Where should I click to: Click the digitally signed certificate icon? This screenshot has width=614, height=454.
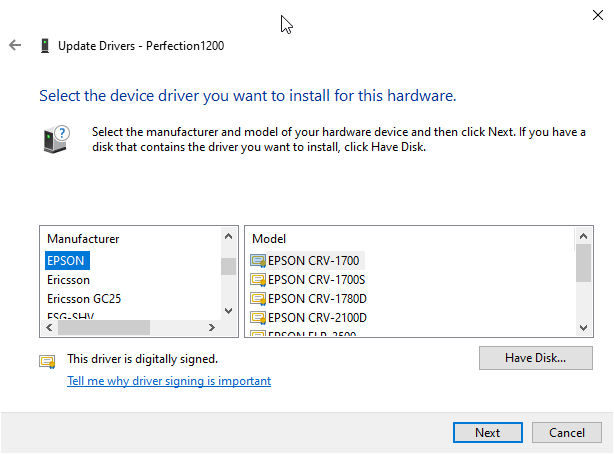point(47,361)
